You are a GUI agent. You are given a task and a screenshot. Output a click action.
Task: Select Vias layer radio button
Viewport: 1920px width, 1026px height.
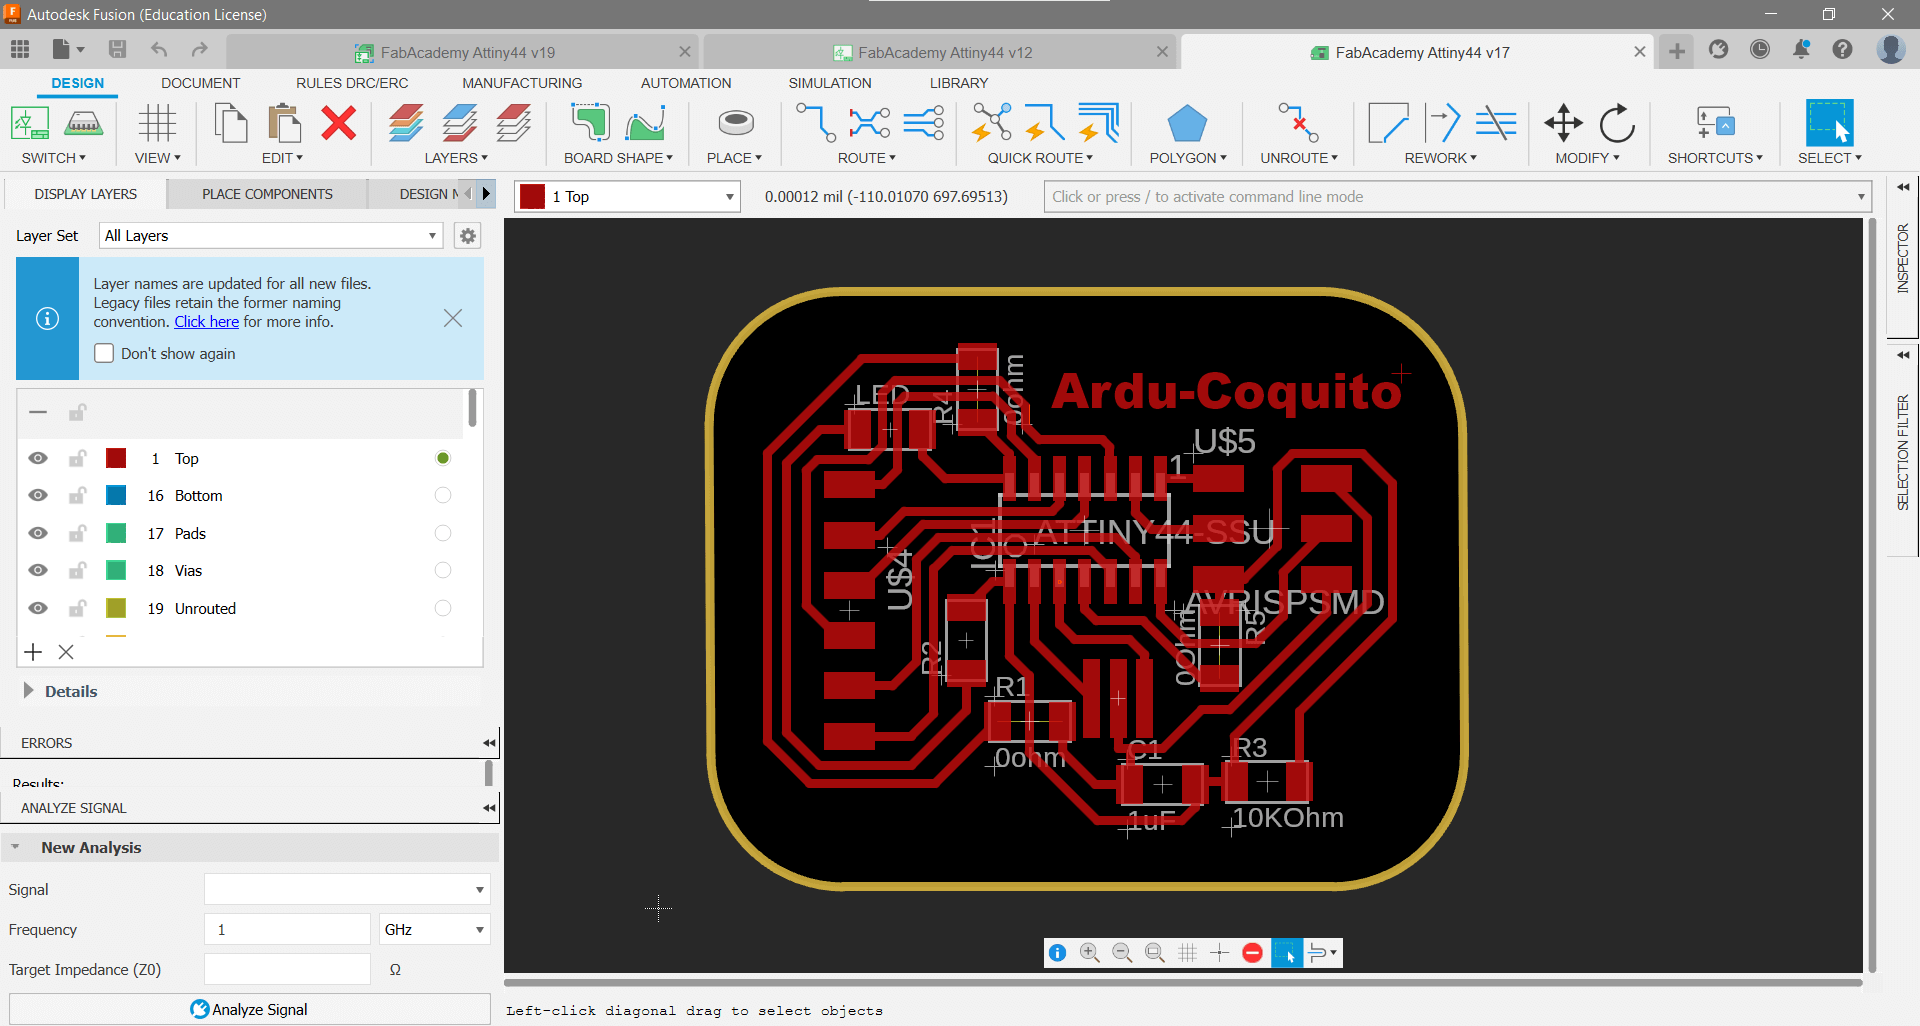click(x=443, y=571)
